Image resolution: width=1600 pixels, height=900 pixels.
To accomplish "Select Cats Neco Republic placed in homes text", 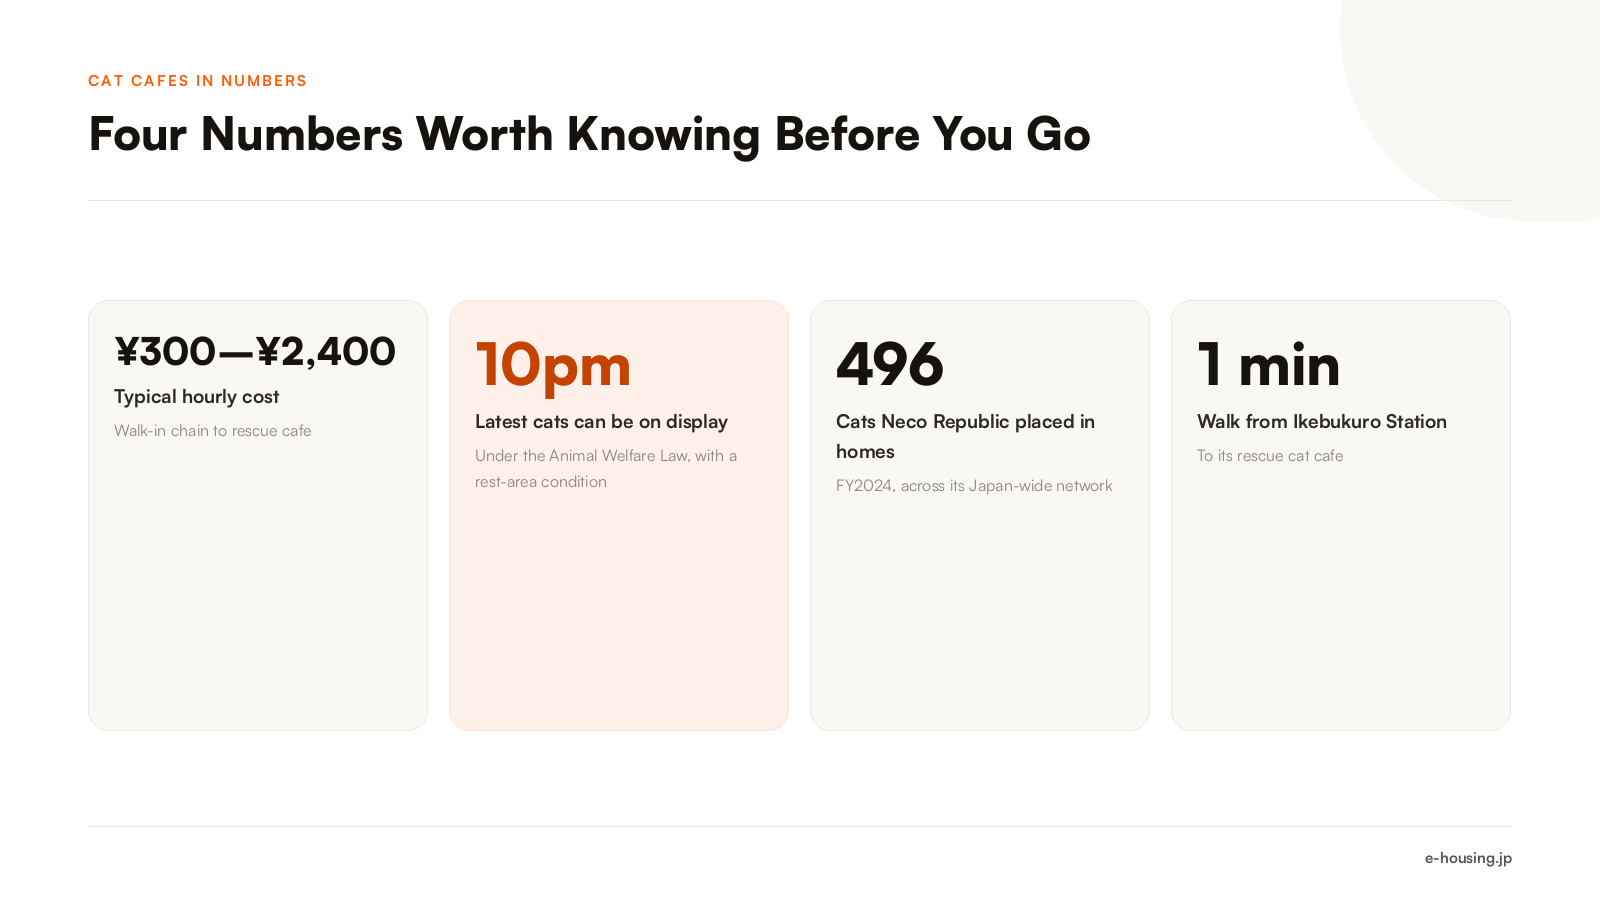I will 965,437.
